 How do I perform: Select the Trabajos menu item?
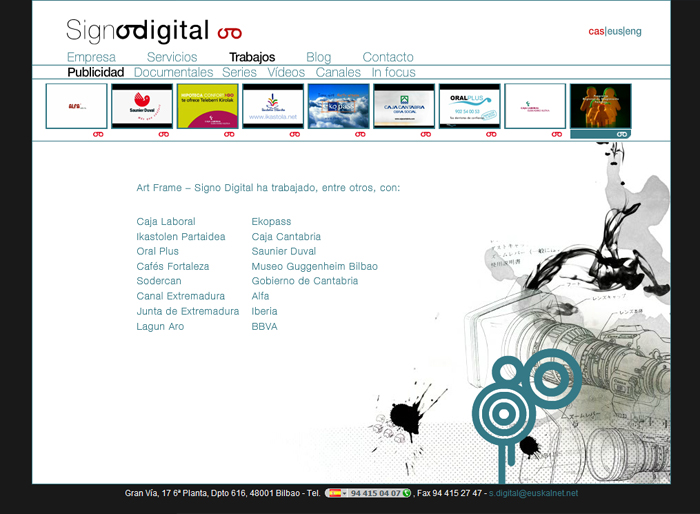click(x=252, y=57)
